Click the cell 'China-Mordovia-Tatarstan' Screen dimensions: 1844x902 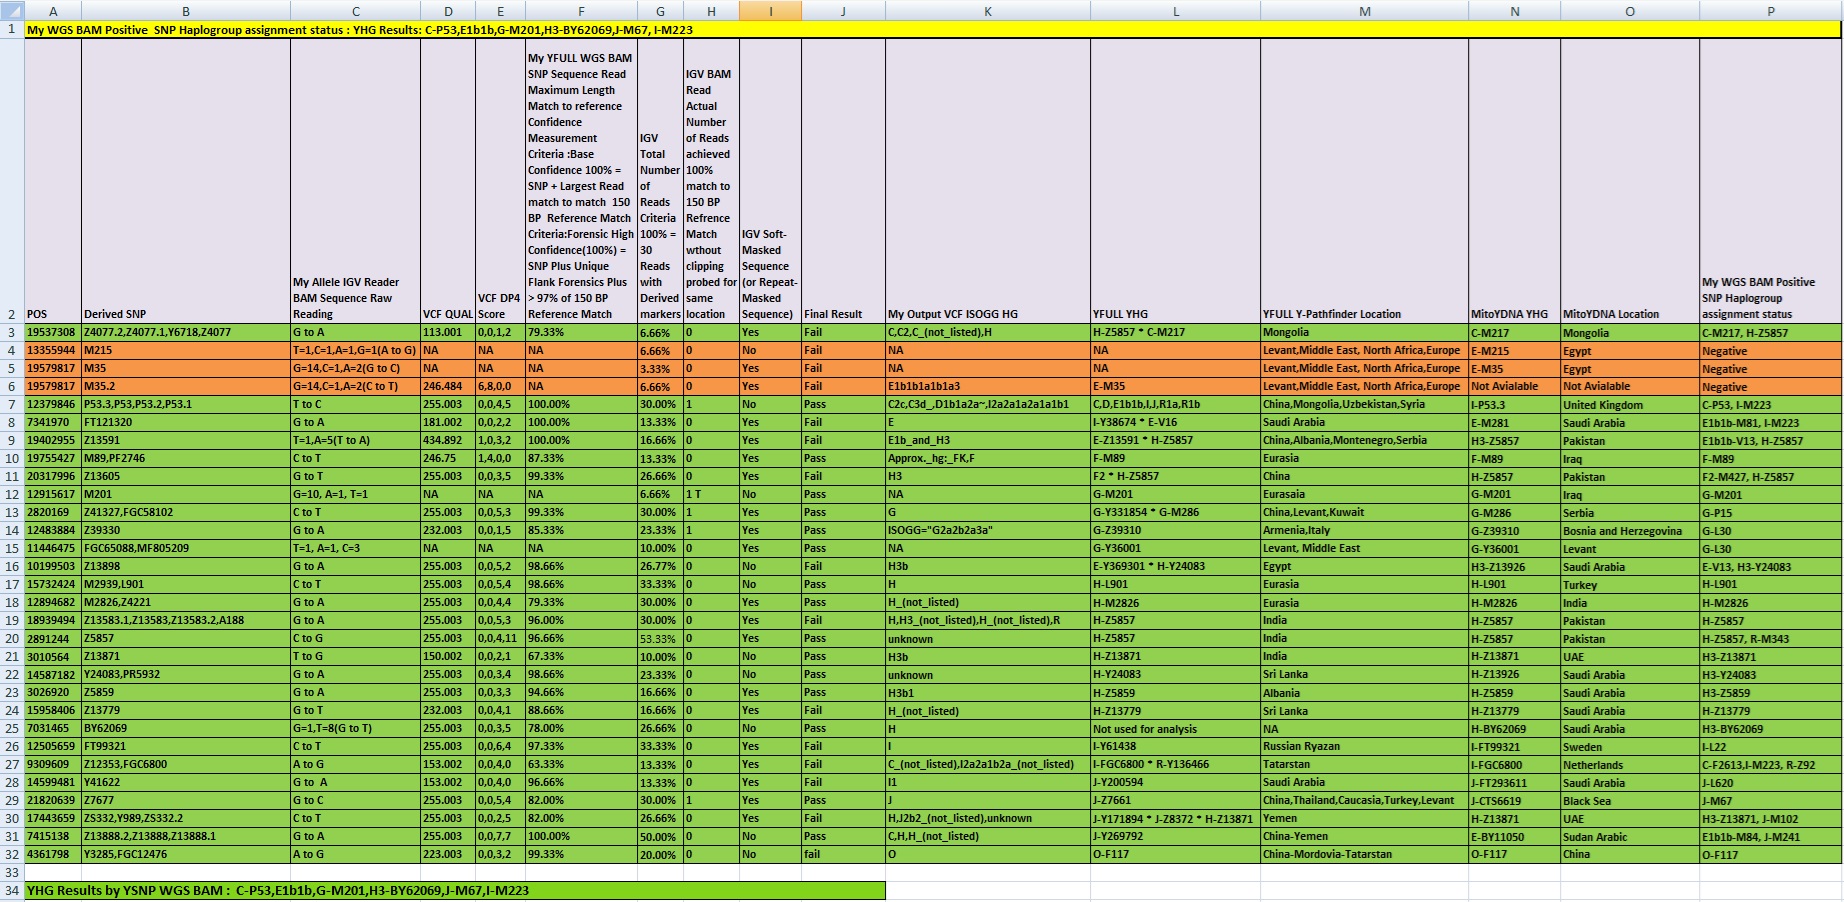[x=1364, y=854]
